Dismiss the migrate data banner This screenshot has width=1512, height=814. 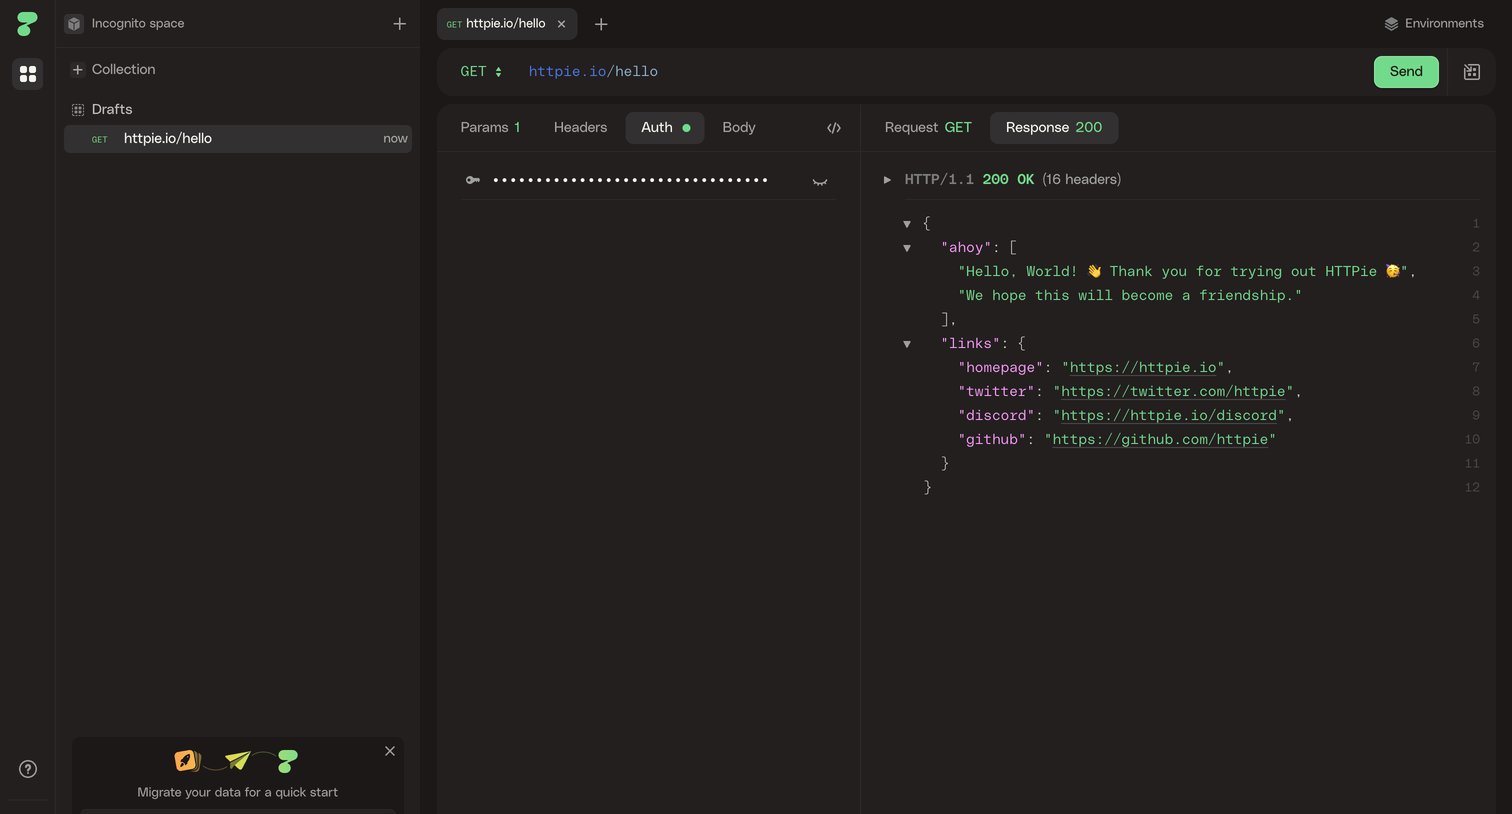coord(390,751)
